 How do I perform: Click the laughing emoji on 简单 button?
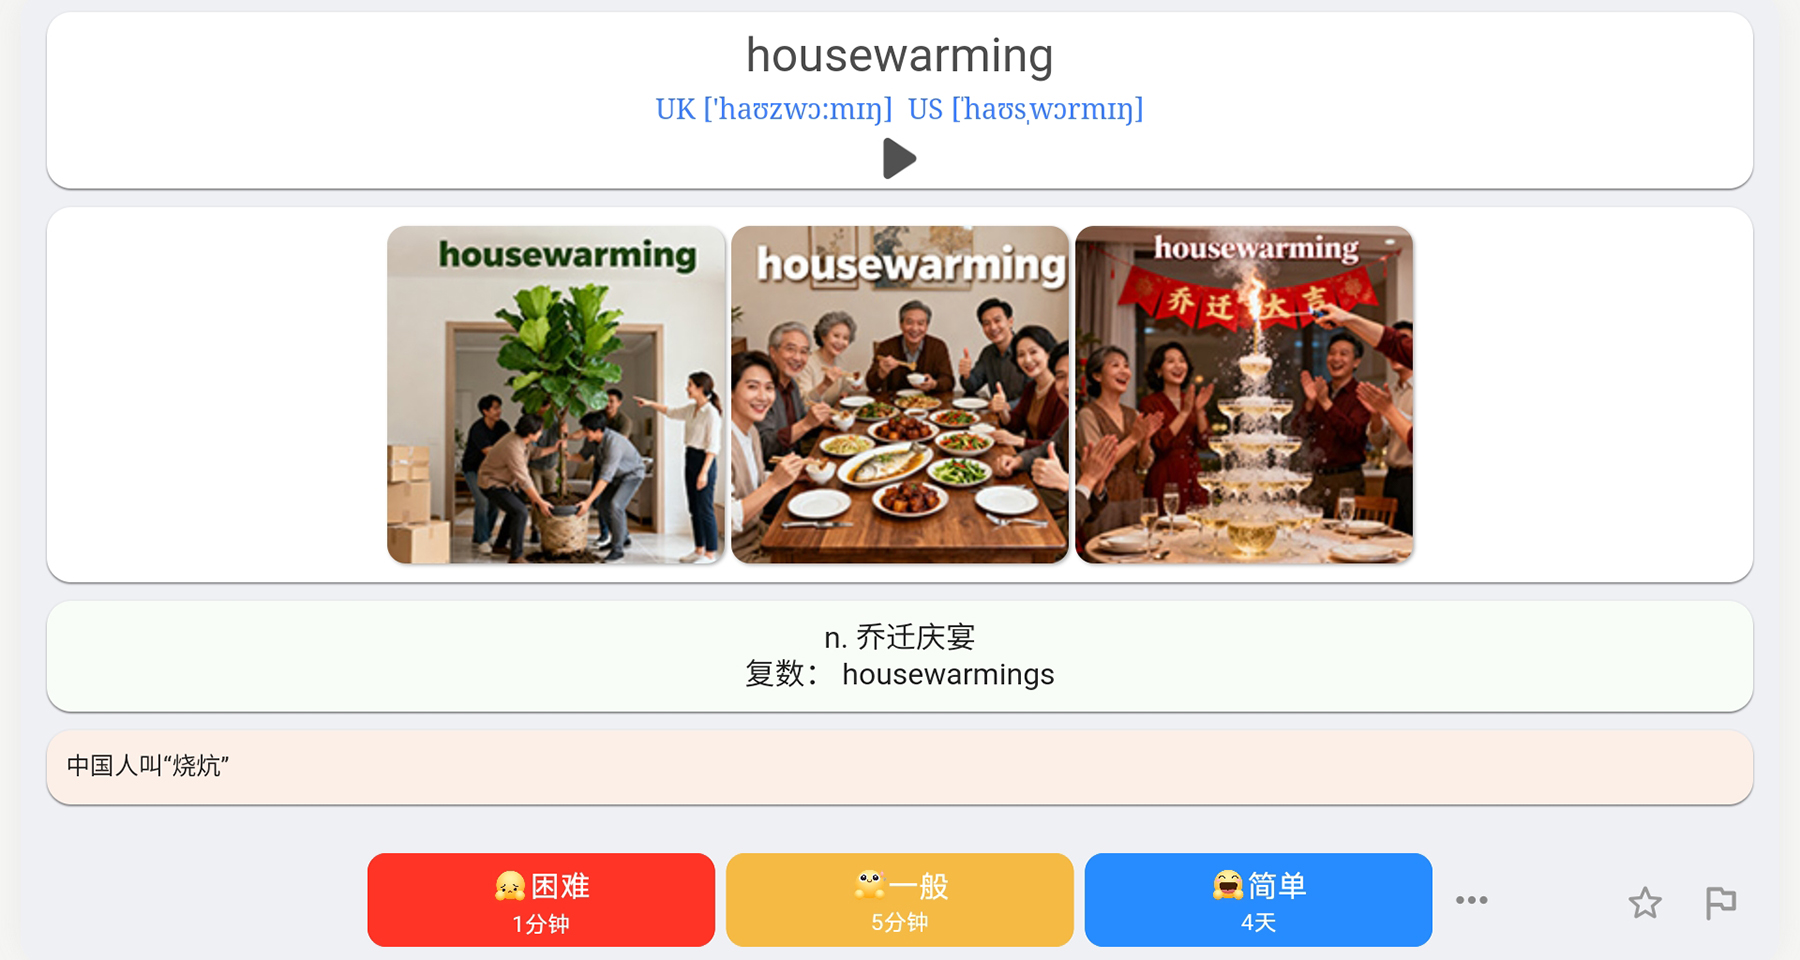(1227, 884)
